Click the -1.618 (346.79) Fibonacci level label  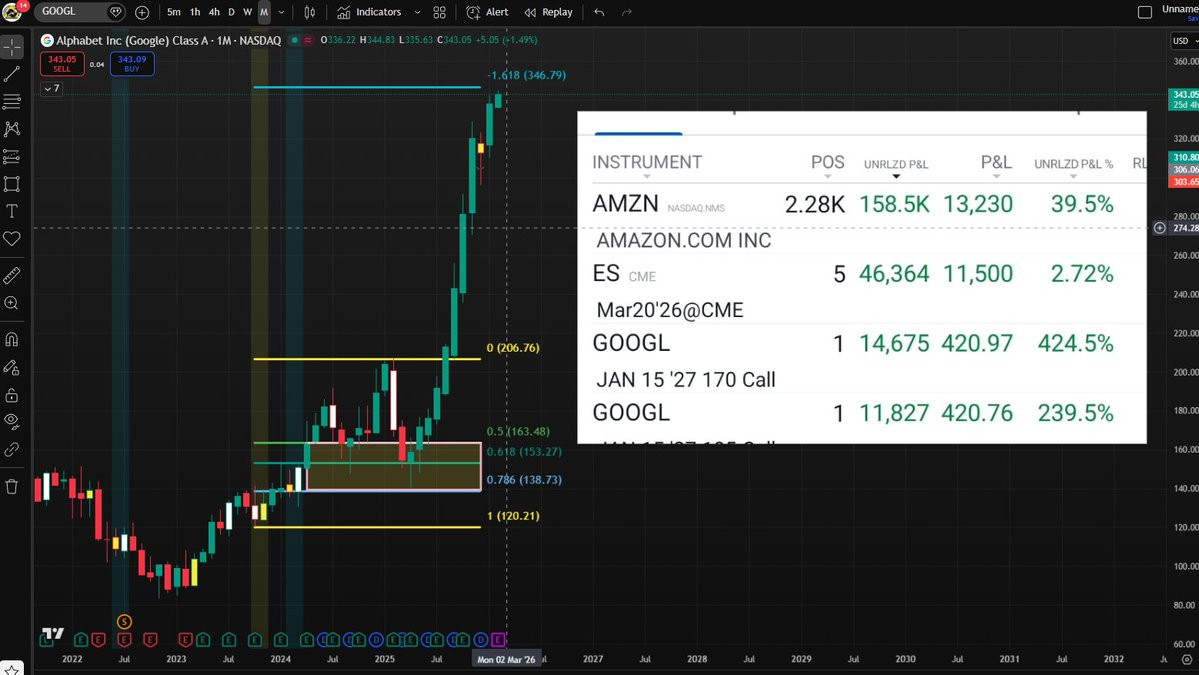pos(527,75)
